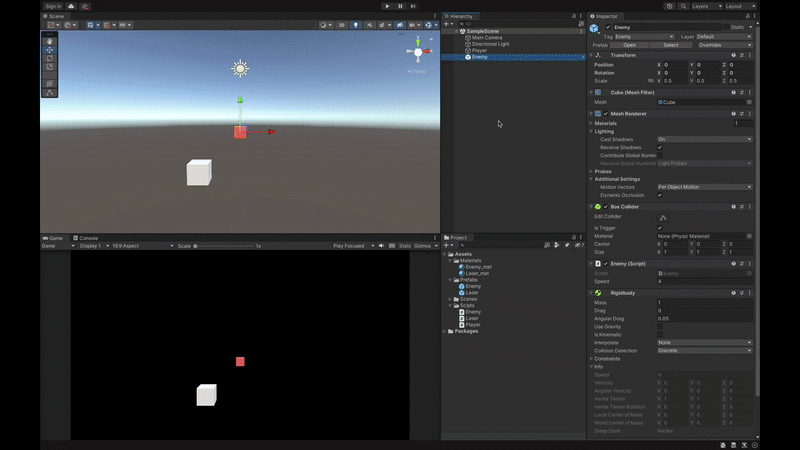Select the Scale tool in Scene toolbar
This screenshot has height=450, width=800.
coord(49,67)
